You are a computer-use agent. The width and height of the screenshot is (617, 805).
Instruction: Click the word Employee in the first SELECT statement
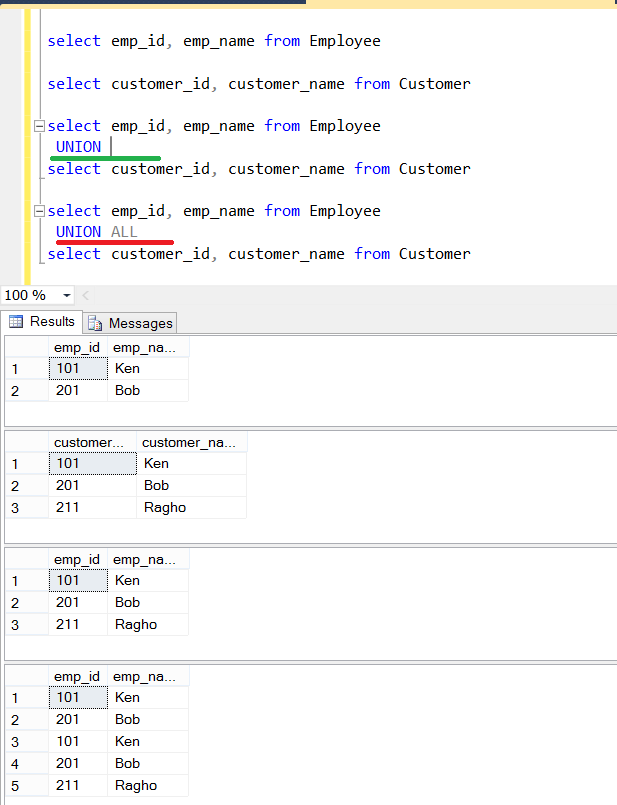pyautogui.click(x=345, y=41)
